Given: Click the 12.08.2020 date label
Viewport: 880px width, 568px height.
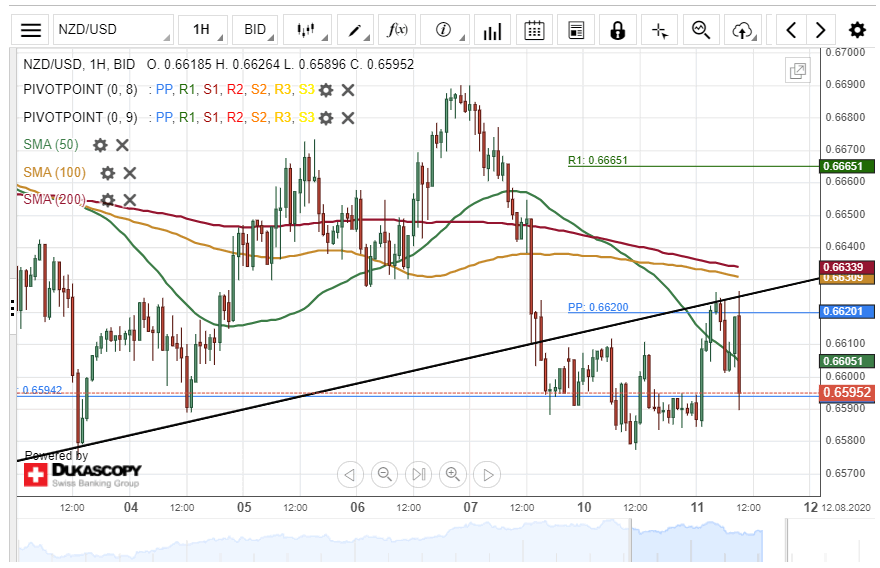Looking at the screenshot, I should tap(846, 508).
